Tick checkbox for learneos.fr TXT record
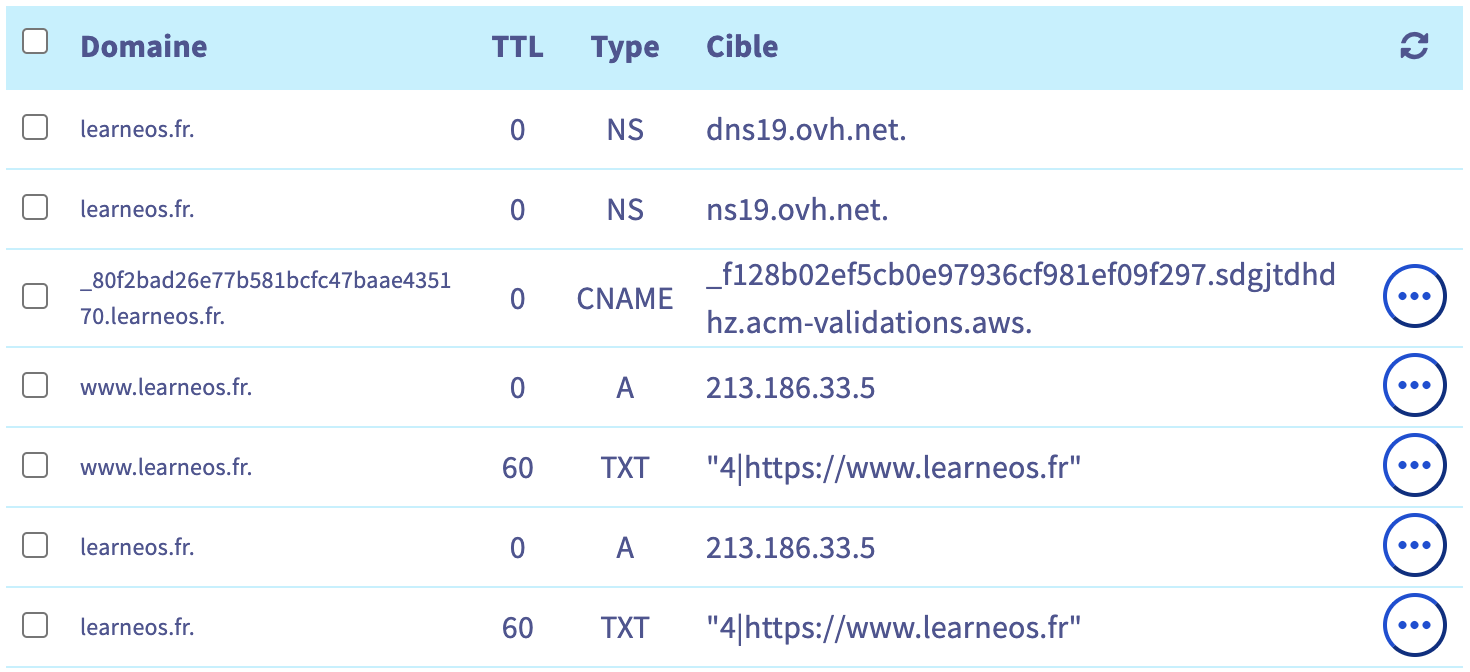This screenshot has height=672, width=1470. coord(35,625)
